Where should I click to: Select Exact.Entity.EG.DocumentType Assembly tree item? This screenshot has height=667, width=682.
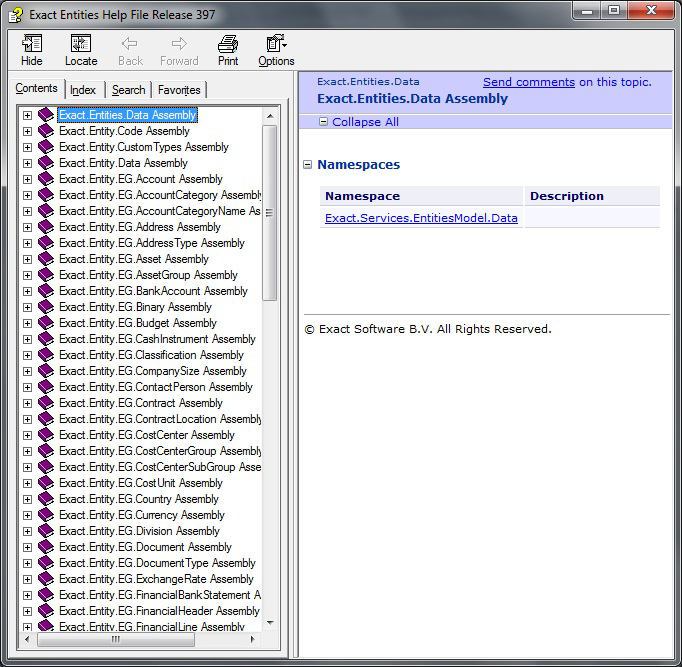(x=157, y=563)
